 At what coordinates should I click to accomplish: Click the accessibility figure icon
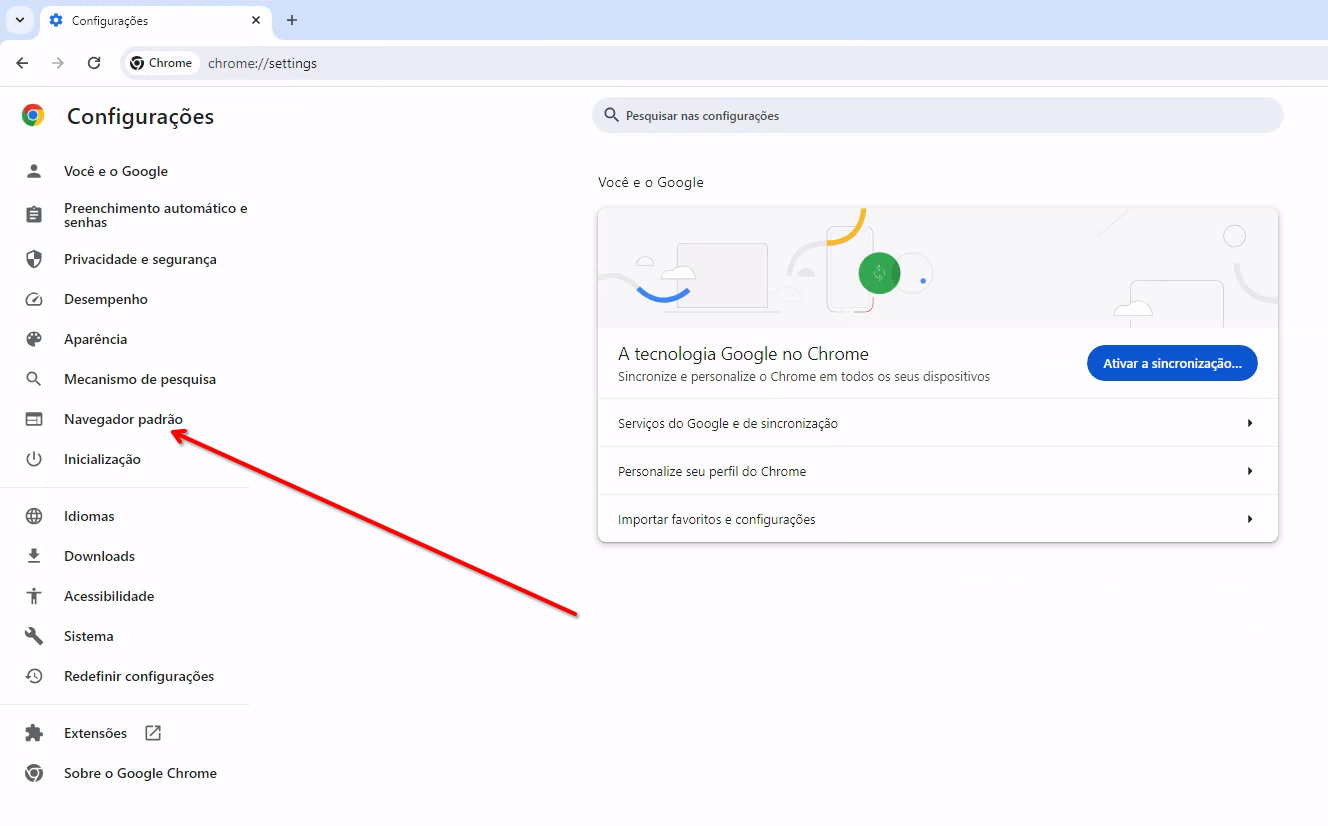(34, 596)
